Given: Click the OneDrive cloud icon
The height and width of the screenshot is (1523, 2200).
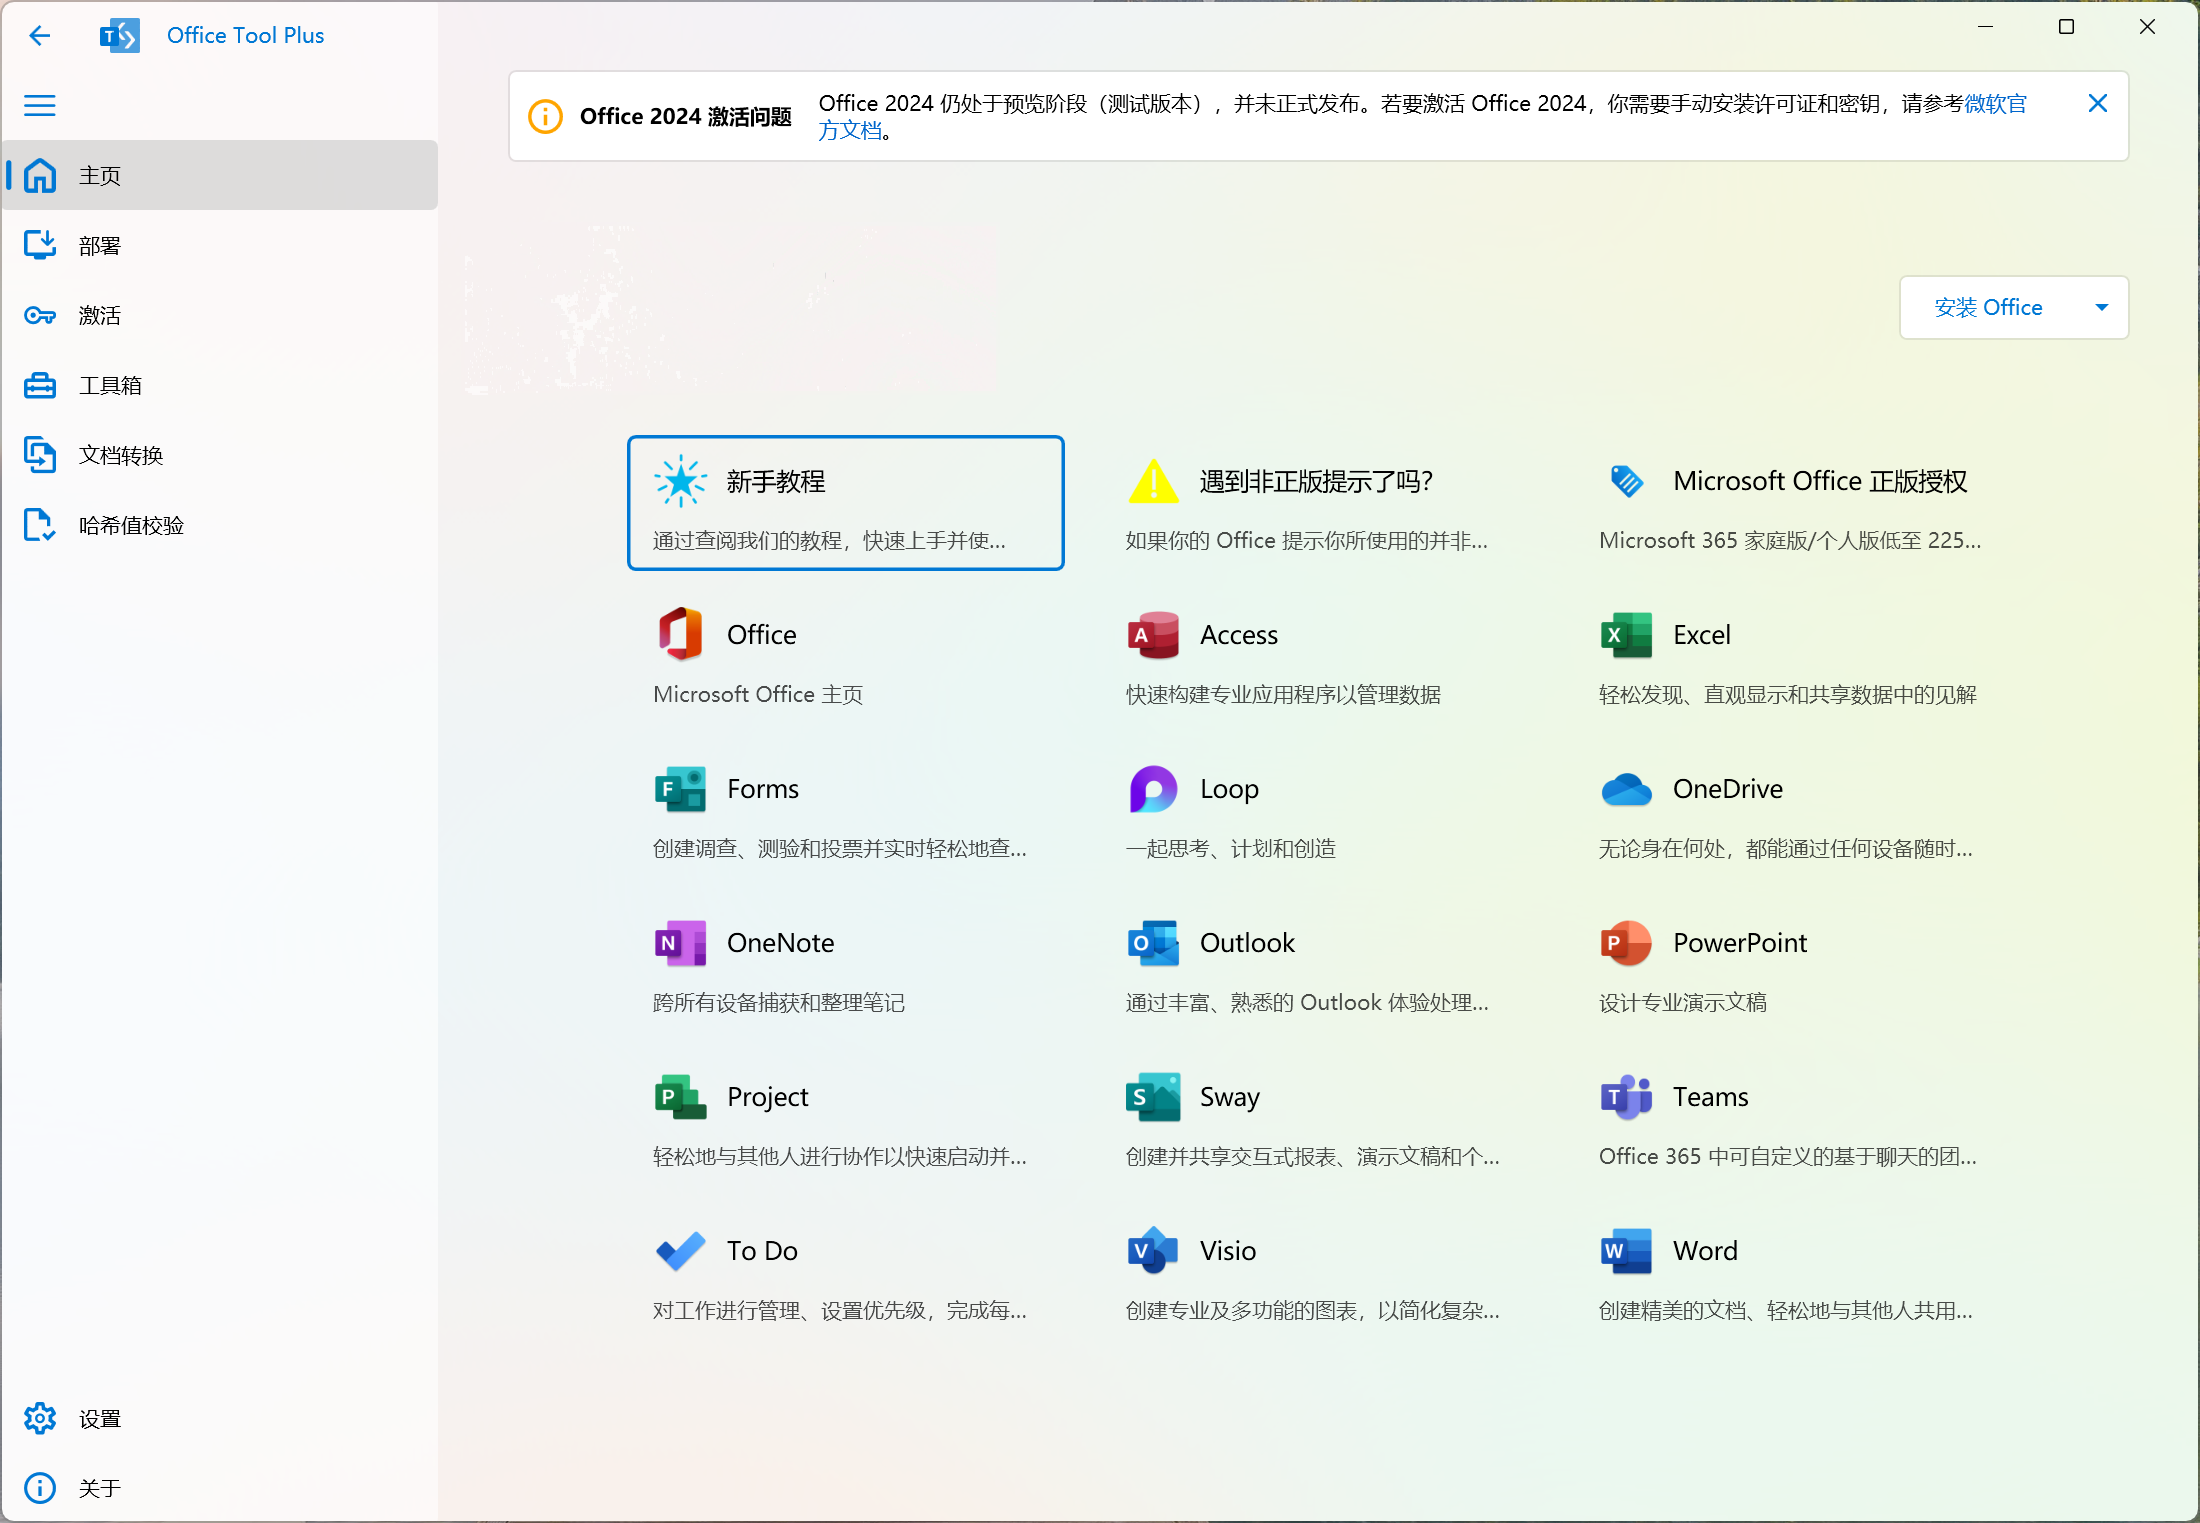Looking at the screenshot, I should tap(1627, 789).
